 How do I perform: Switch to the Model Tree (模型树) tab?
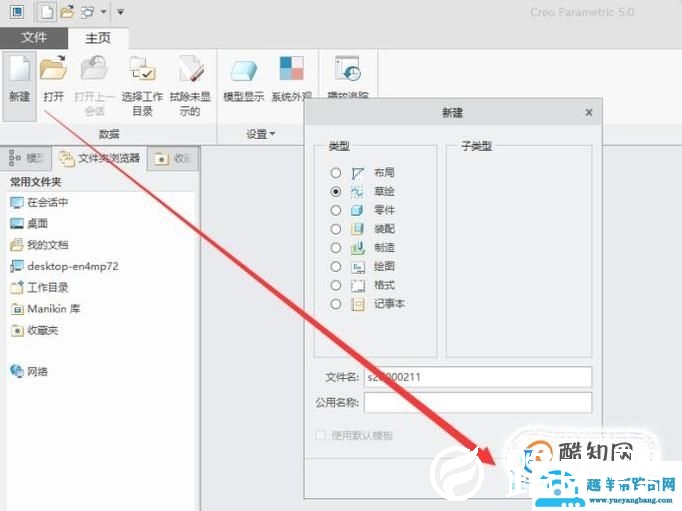[27, 158]
